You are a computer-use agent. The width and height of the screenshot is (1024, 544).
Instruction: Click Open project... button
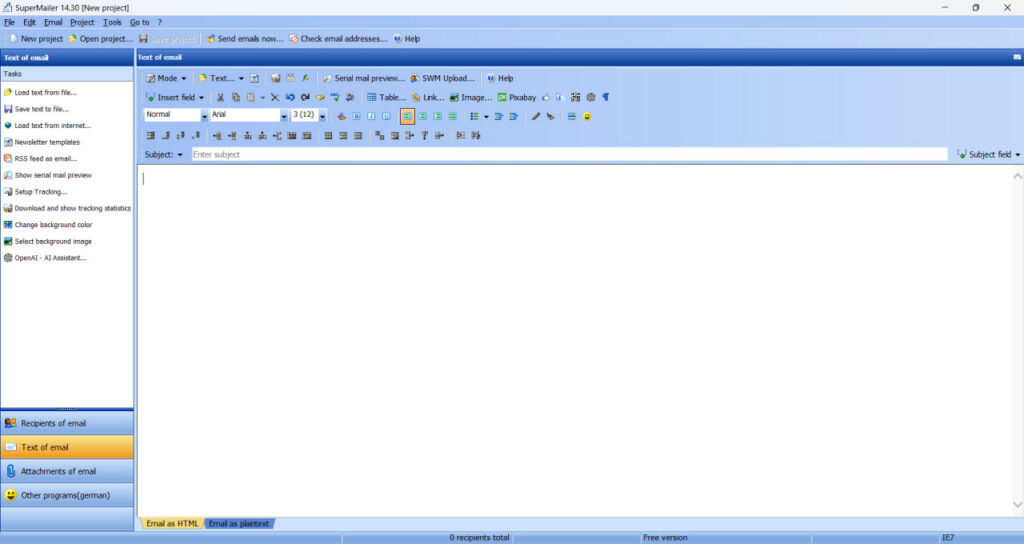point(101,39)
